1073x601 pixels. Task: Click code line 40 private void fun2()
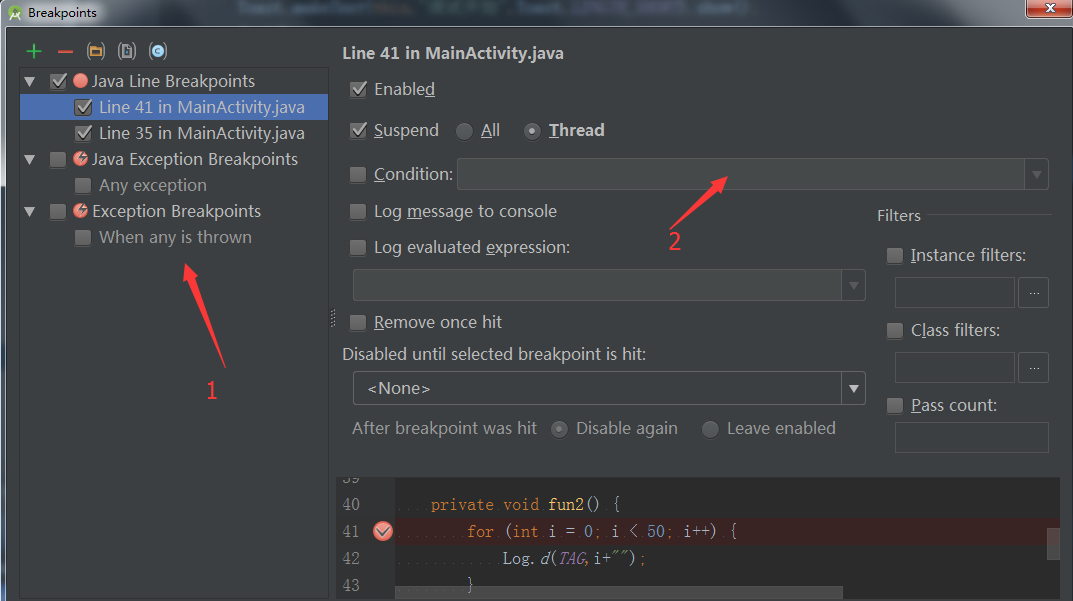click(525, 504)
